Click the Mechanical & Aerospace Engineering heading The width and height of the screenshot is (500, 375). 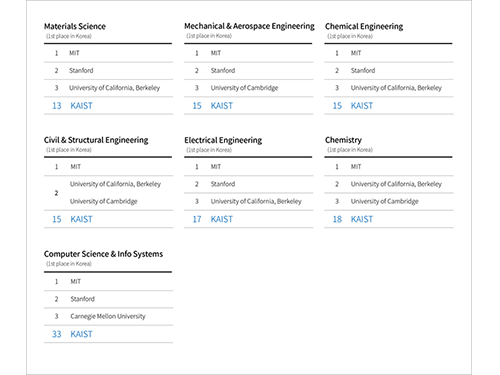pos(249,26)
